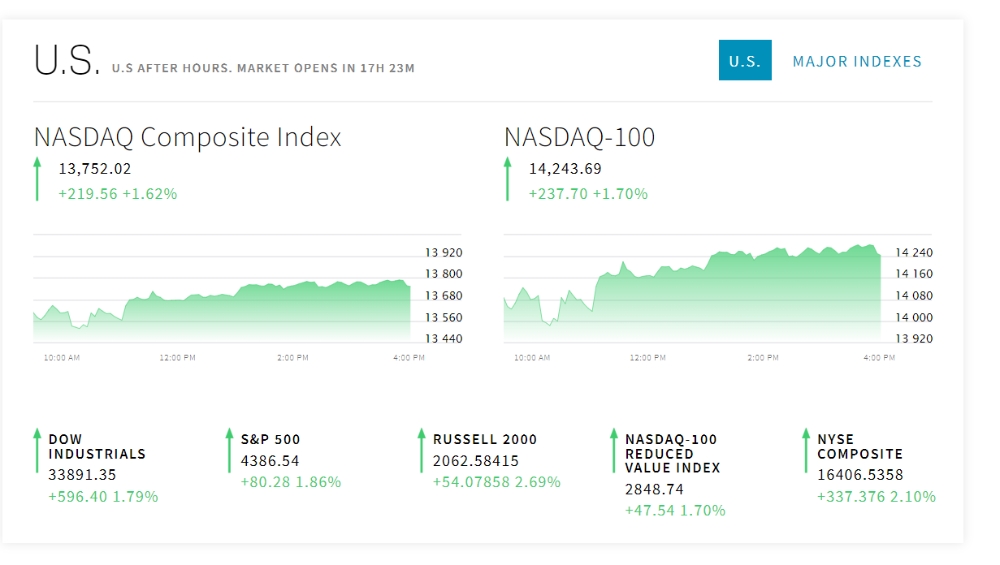Select the change +337.376 2.10%

(876, 497)
